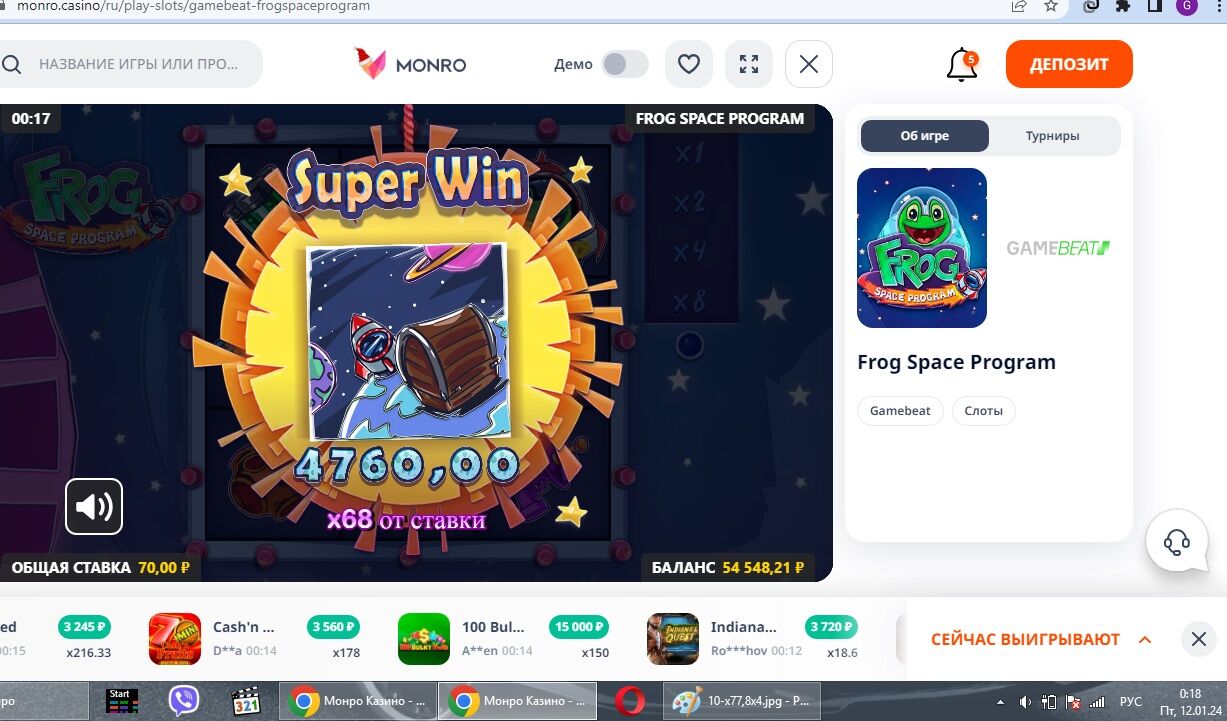Mute the game sound speaker icon
The height and width of the screenshot is (721, 1227).
pyautogui.click(x=94, y=507)
